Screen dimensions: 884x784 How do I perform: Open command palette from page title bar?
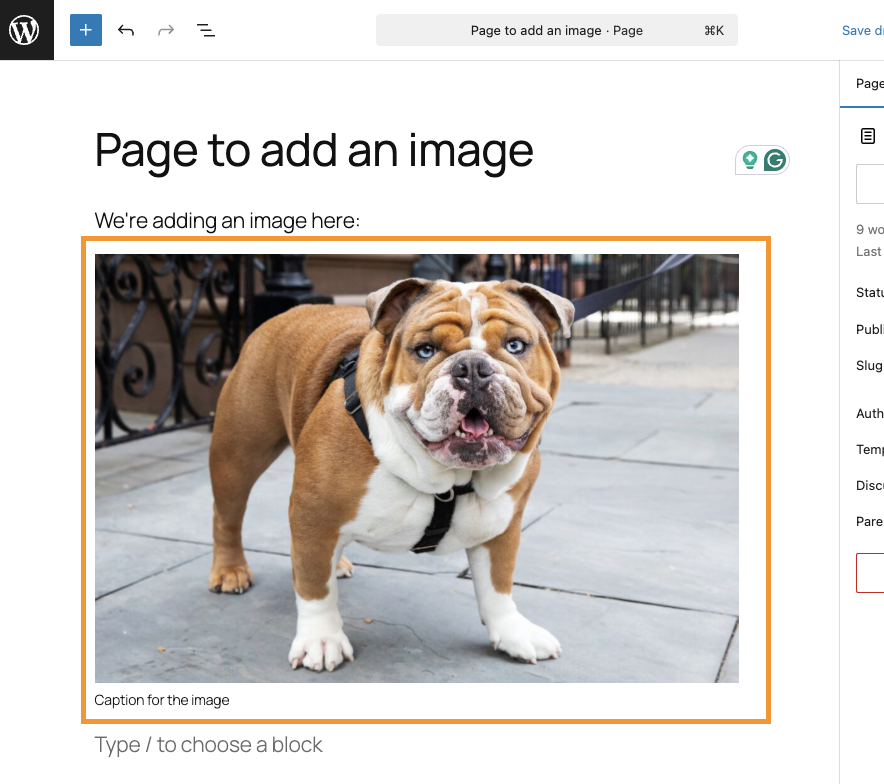556,30
